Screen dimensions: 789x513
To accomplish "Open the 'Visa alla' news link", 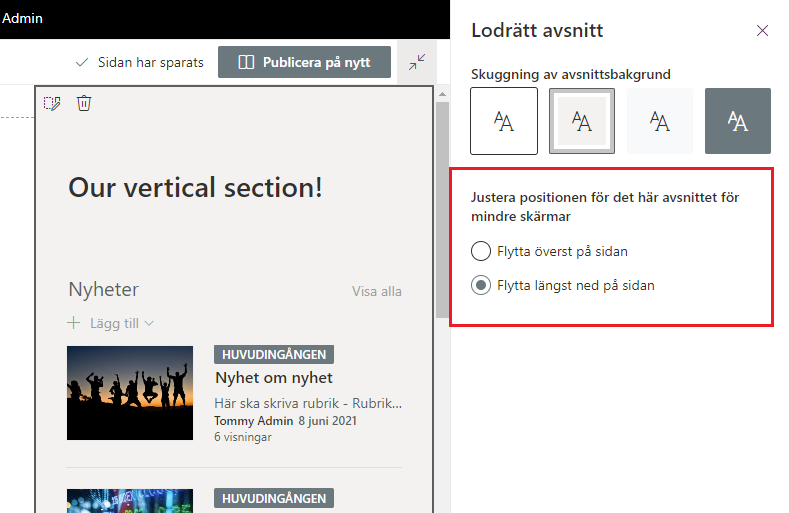I will (x=376, y=291).
